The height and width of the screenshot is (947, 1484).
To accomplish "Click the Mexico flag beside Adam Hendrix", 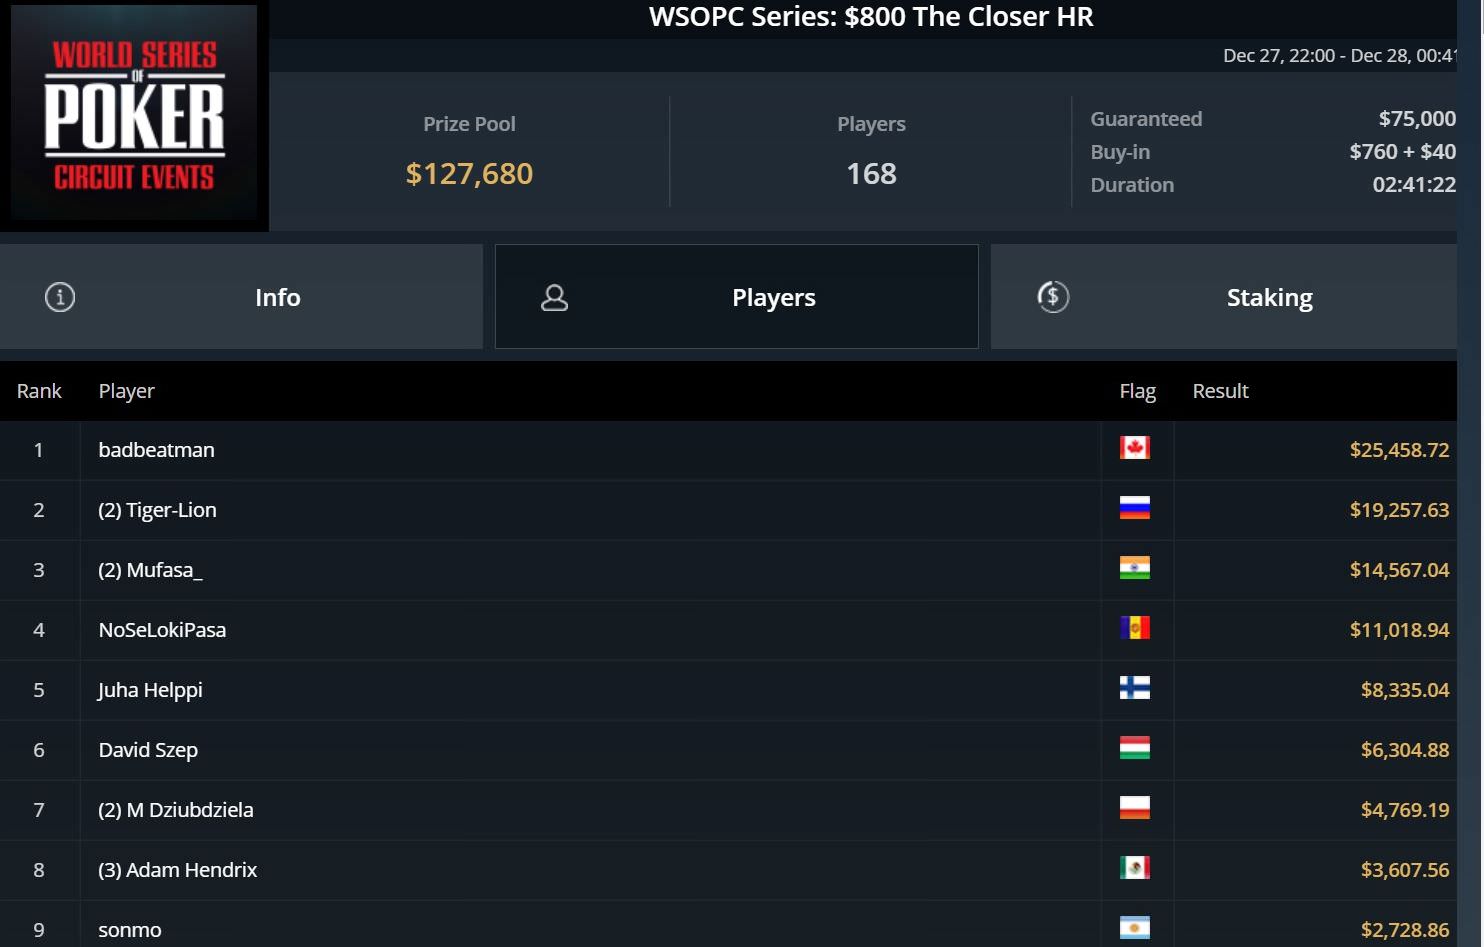I will [1135, 868].
